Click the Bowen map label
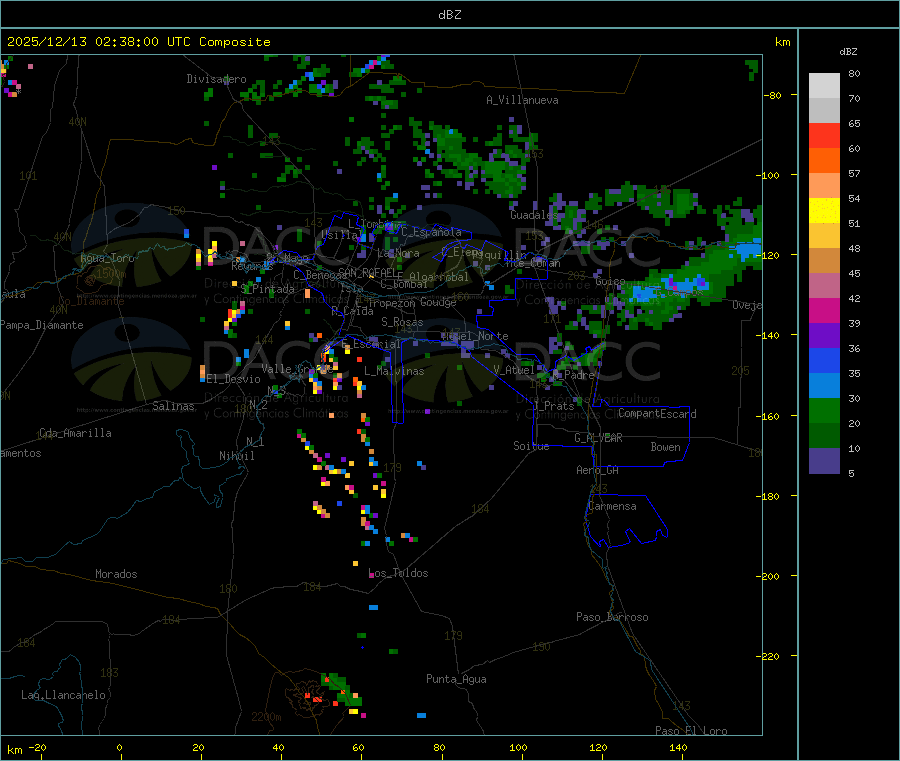The image size is (900, 761). pos(665,447)
